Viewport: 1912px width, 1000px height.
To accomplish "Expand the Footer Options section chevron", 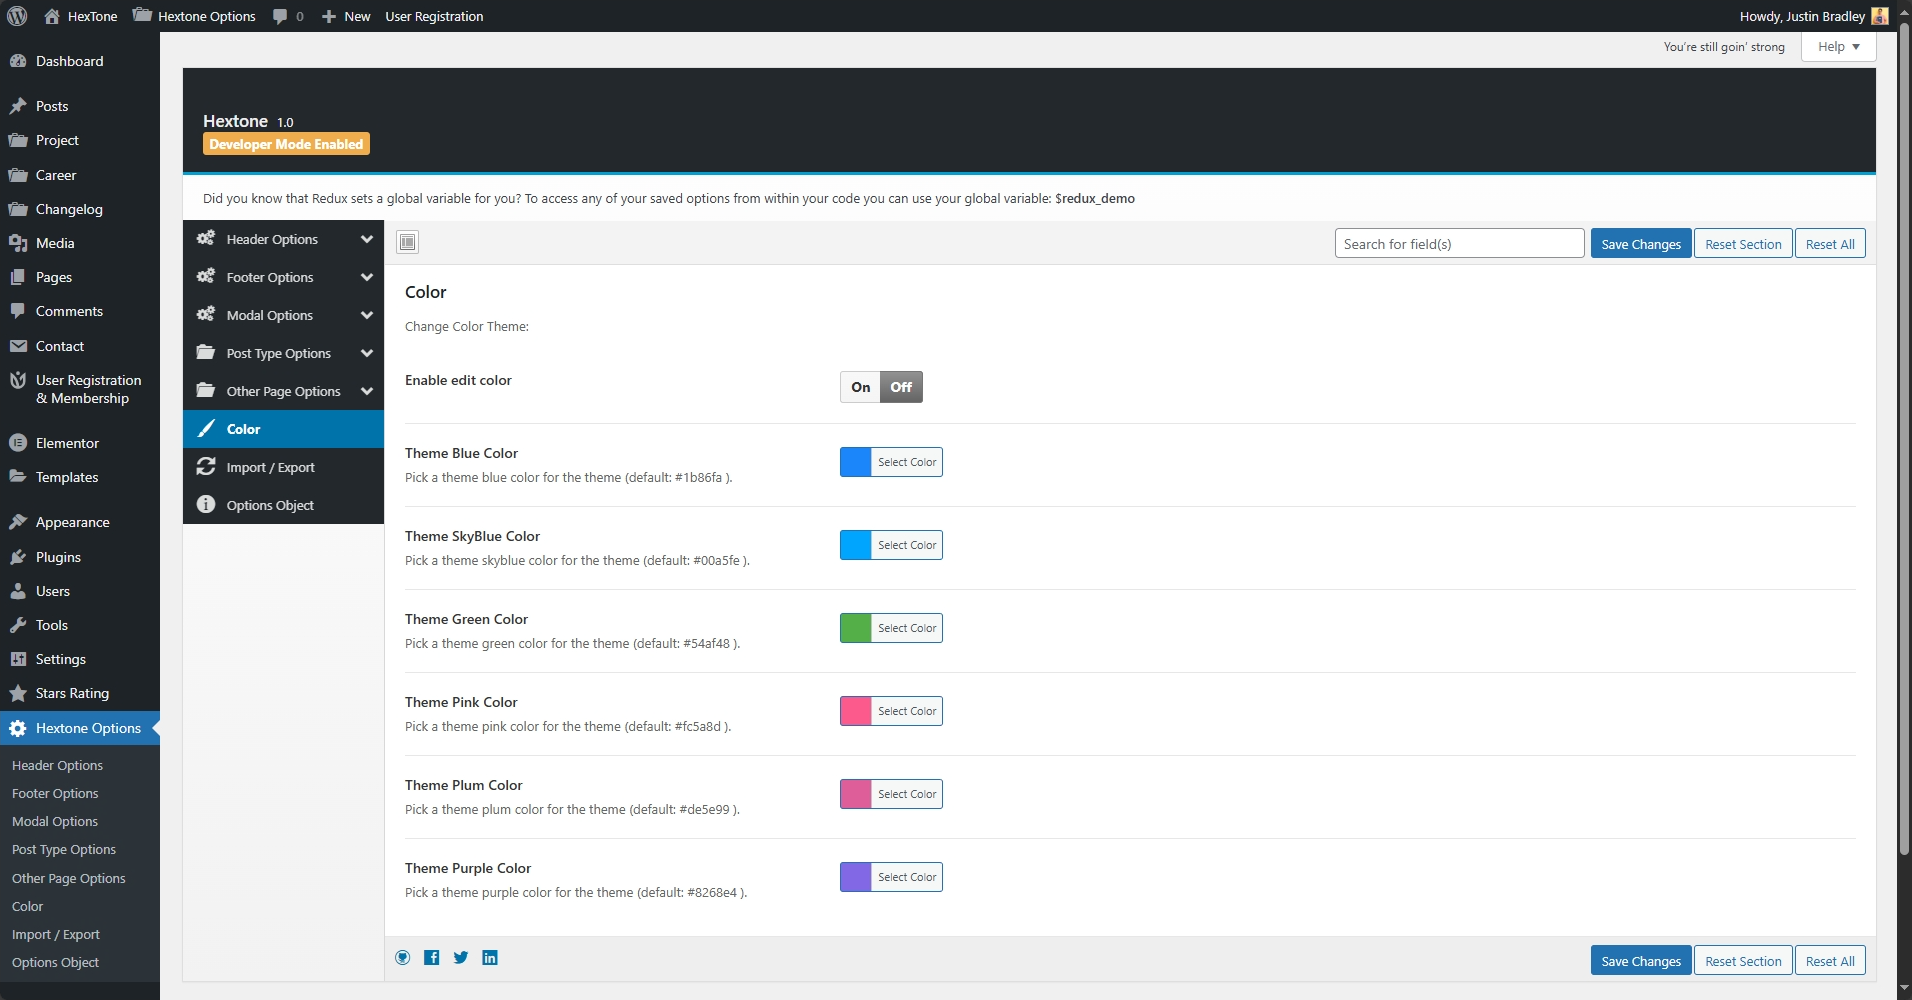I will (367, 277).
